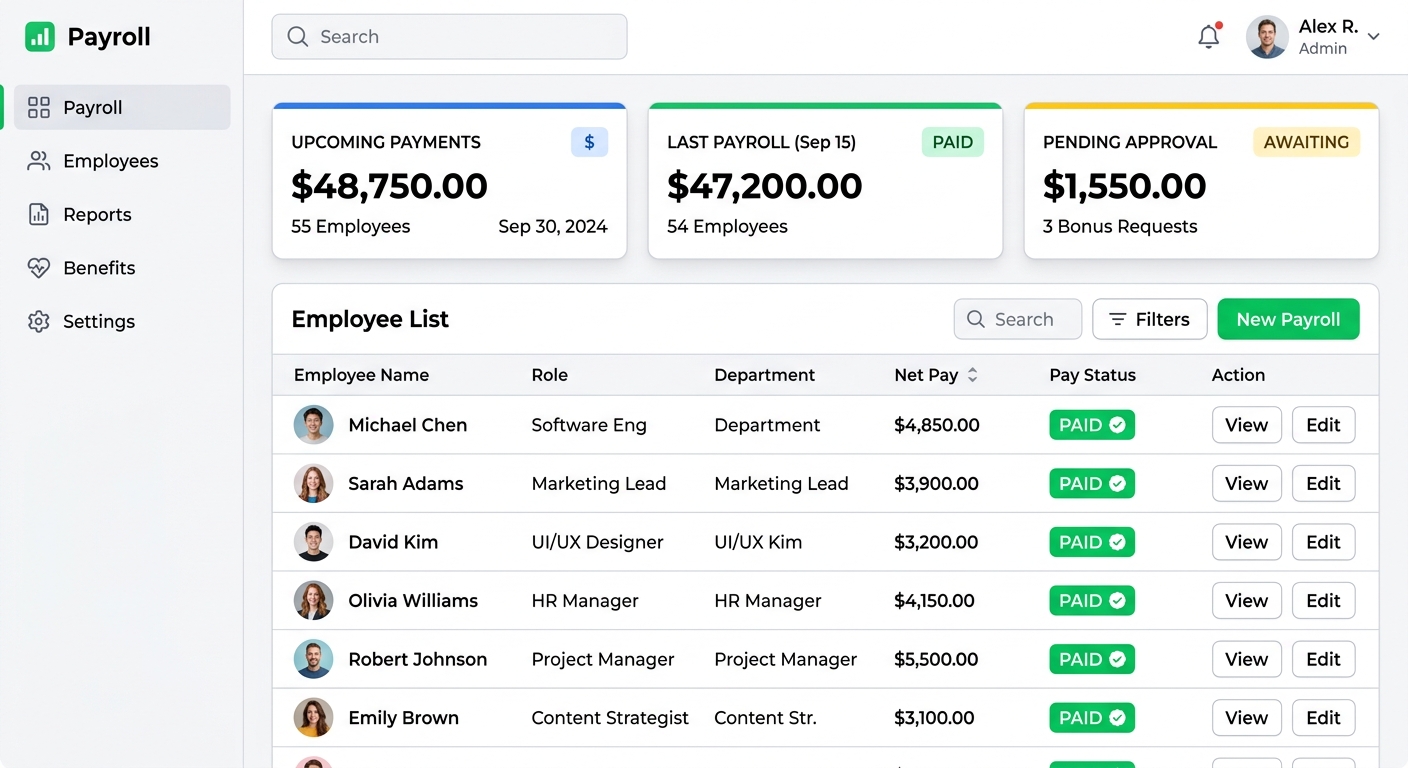Viewport: 1408px width, 768px height.
Task: Click the filter lines icon
Action: [x=1118, y=319]
